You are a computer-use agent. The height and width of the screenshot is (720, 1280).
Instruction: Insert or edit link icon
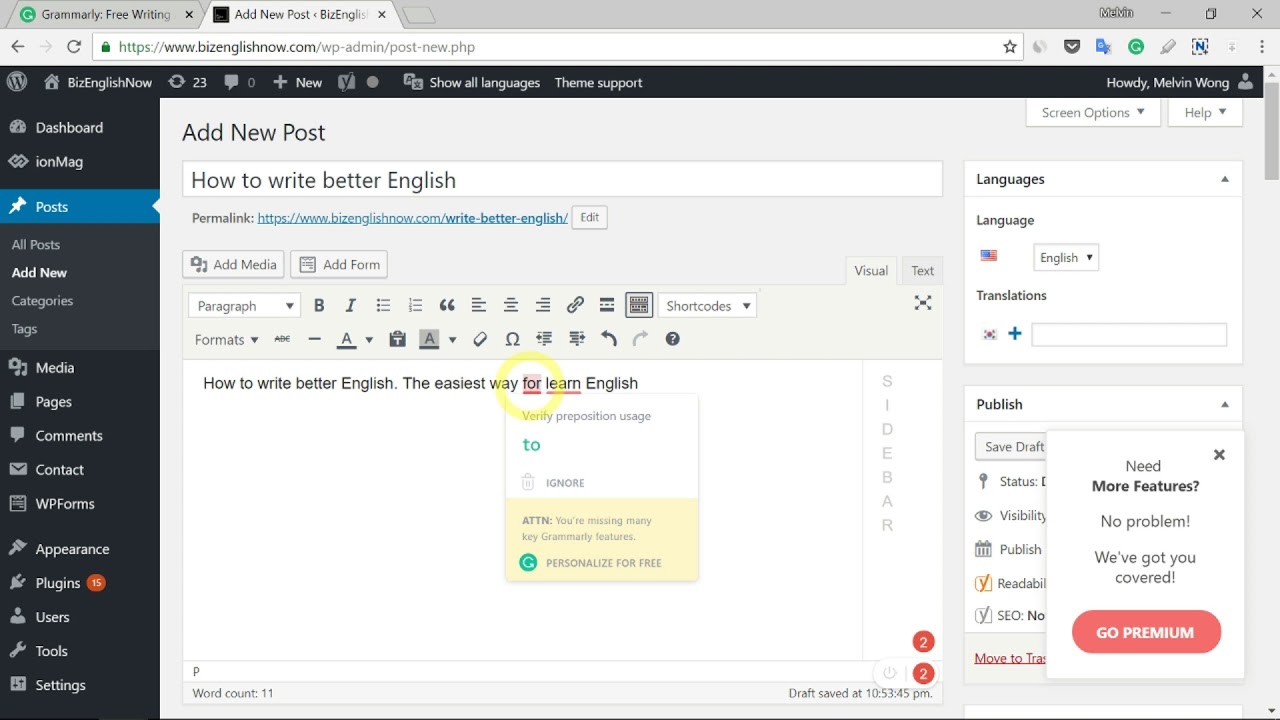pyautogui.click(x=575, y=306)
